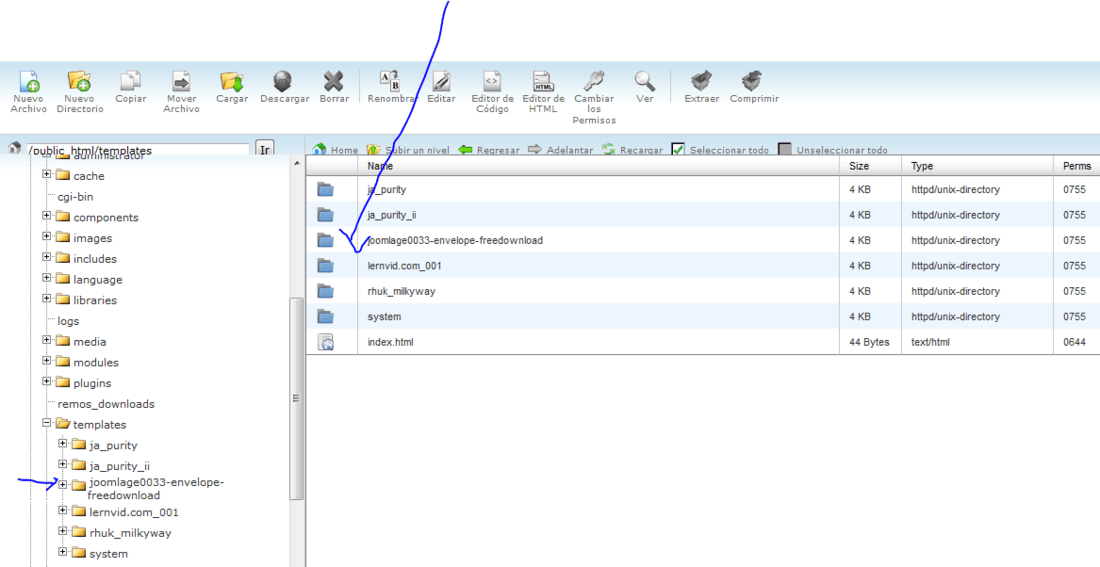Image resolution: width=1100 pixels, height=567 pixels.
Task: Click the Cargar upload icon
Action: tap(232, 81)
